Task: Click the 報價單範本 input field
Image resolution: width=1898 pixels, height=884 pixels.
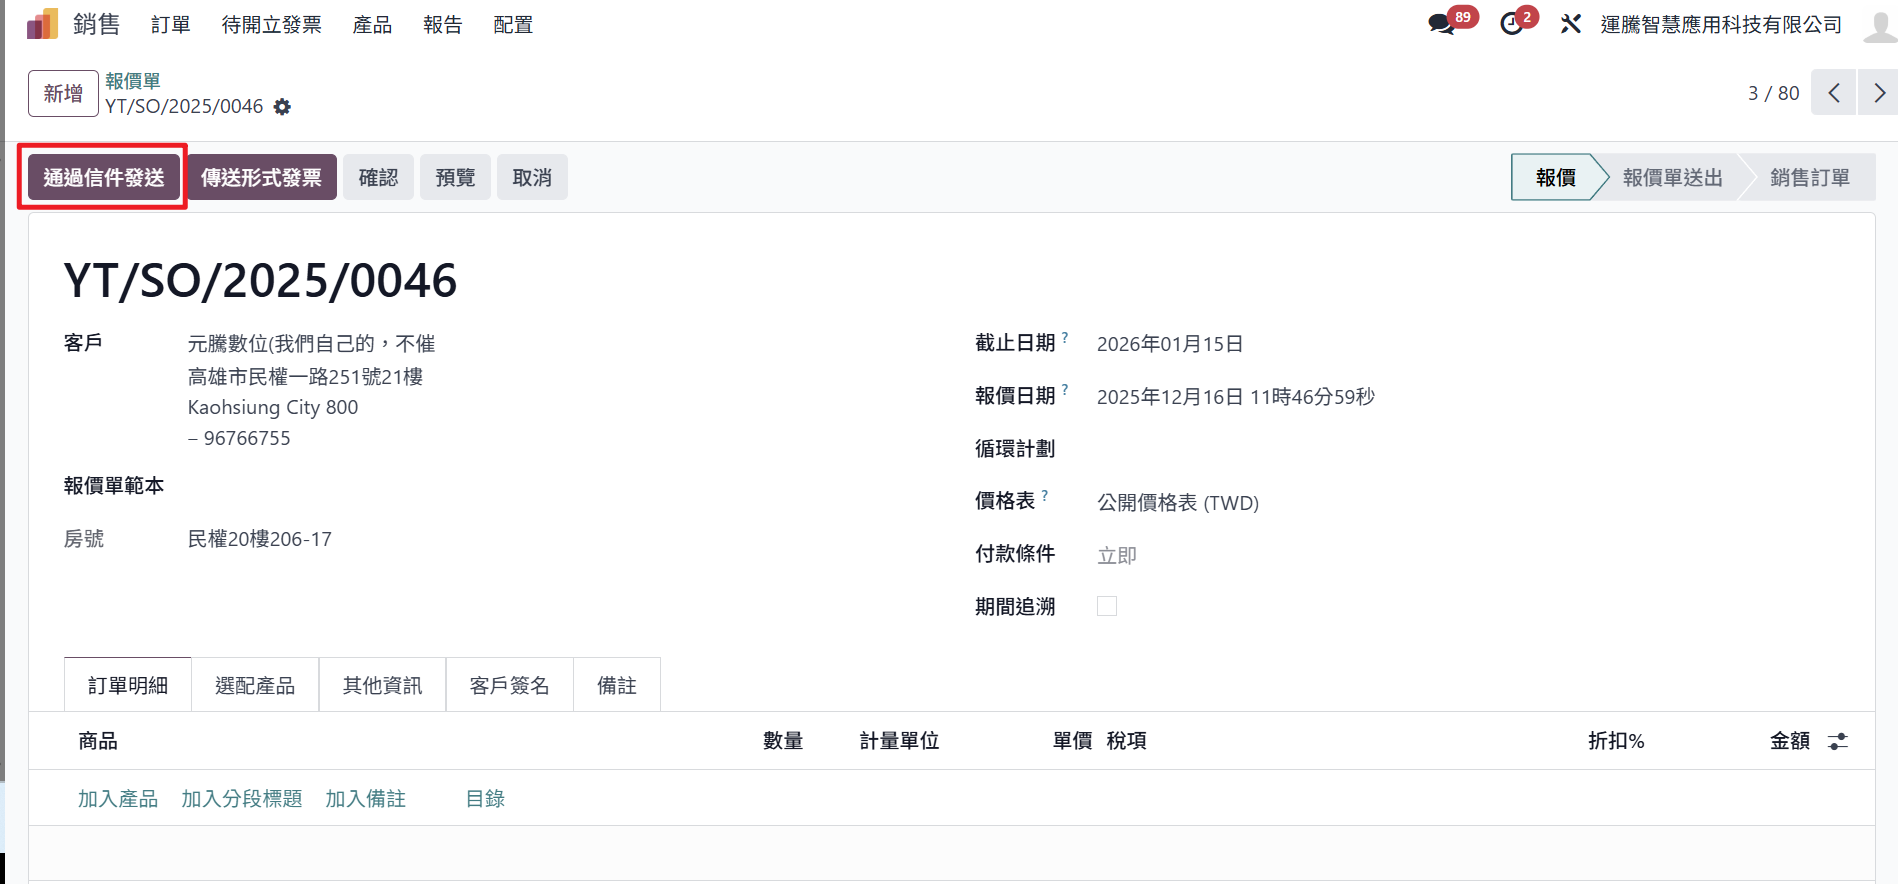Action: pyautogui.click(x=400, y=486)
